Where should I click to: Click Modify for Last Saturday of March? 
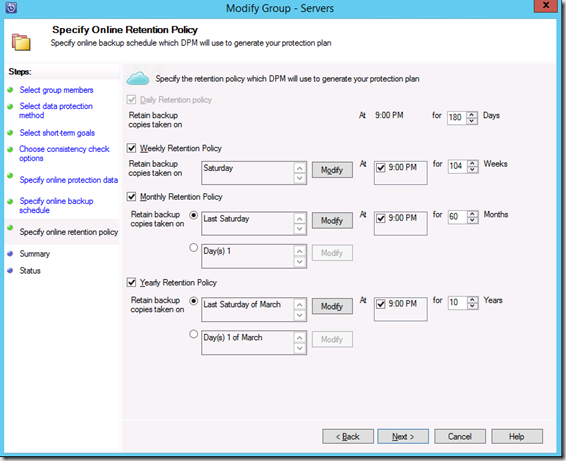tap(332, 306)
